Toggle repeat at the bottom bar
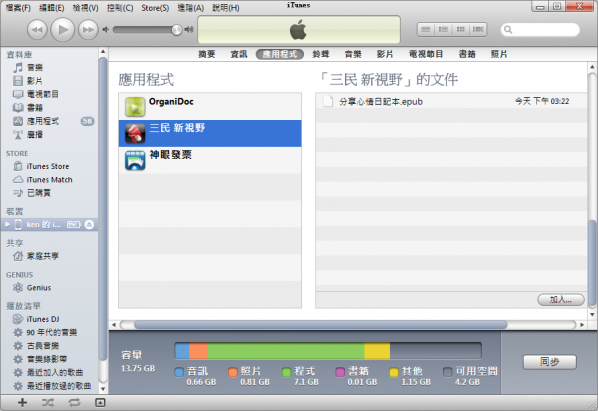This screenshot has height=411, width=598. point(74,402)
